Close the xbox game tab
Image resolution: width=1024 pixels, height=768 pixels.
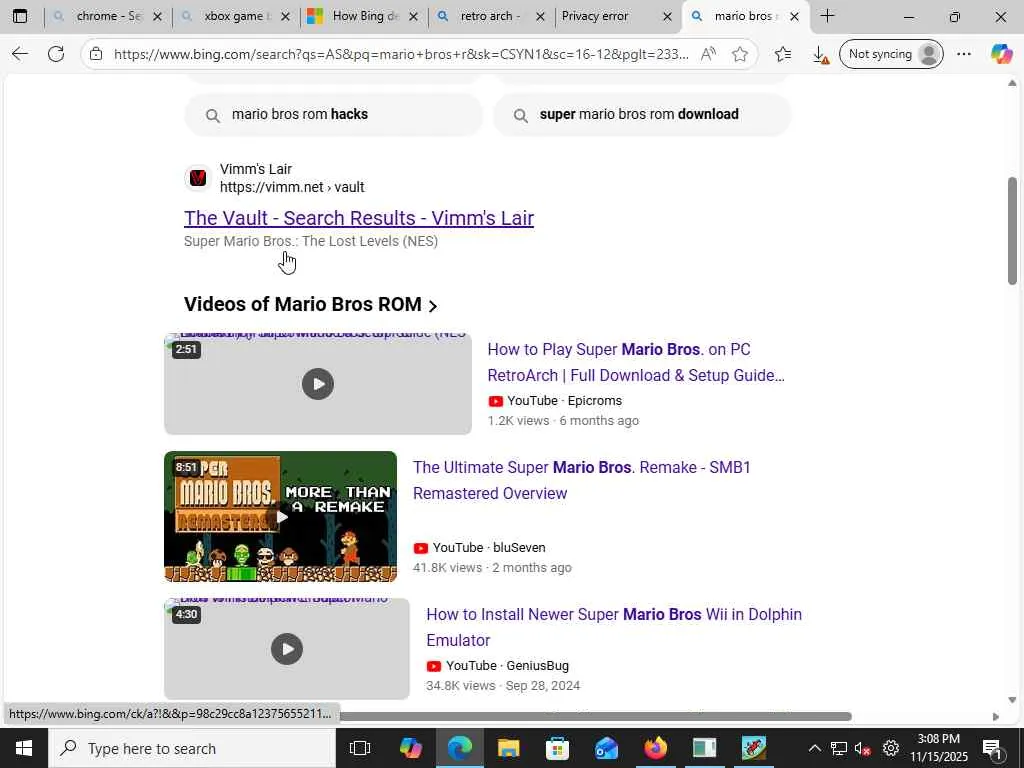(285, 17)
